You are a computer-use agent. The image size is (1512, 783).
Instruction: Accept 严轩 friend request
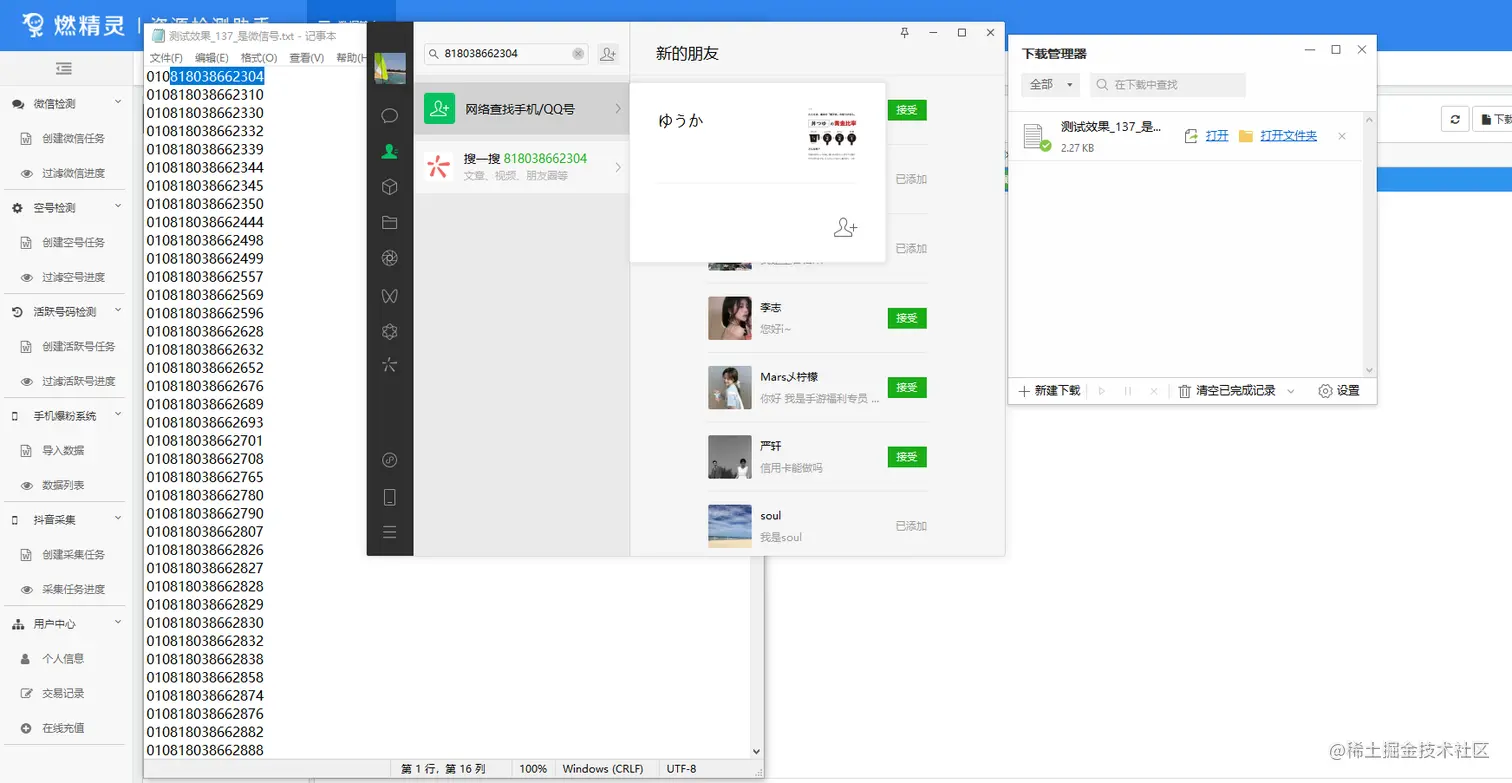(907, 456)
